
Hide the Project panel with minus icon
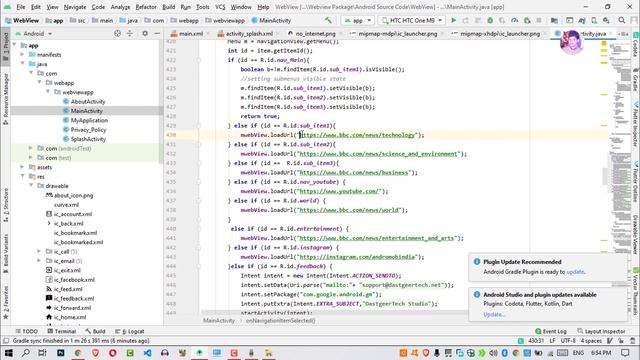click(x=157, y=33)
